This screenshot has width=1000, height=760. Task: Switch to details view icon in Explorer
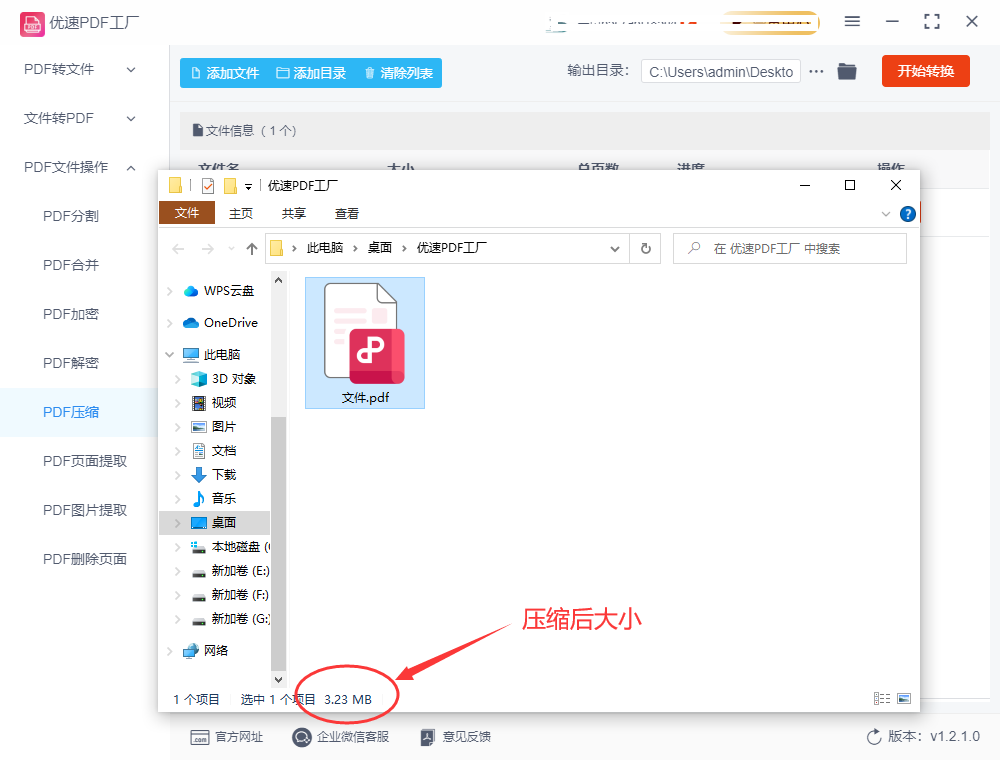tap(882, 699)
